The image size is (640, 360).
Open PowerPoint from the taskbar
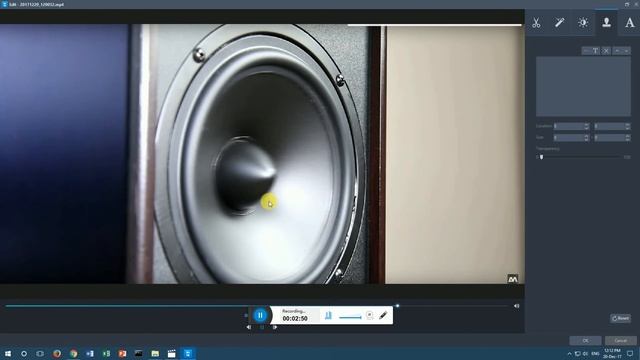[122, 353]
